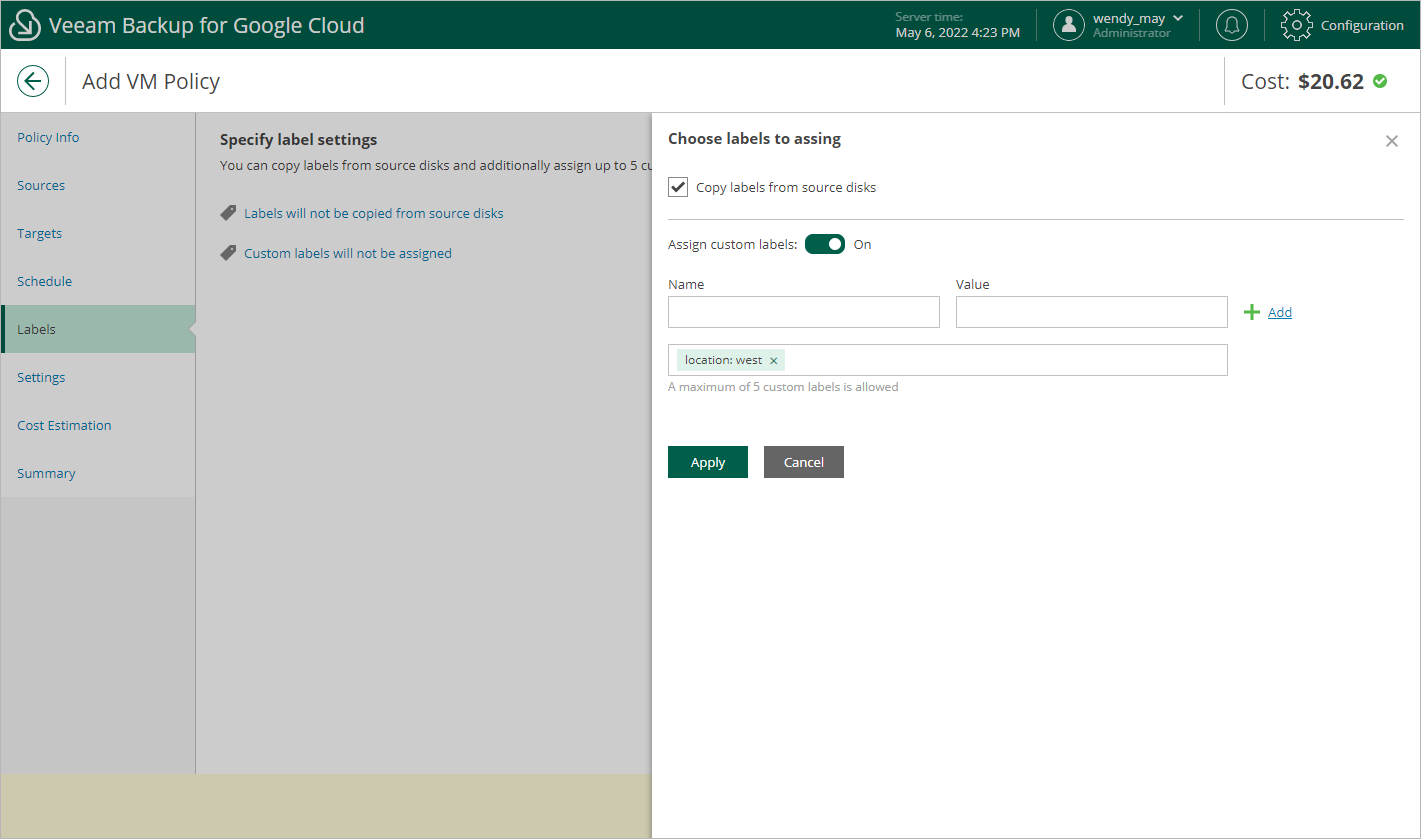Click the Value input field
Screen dimensions: 1421x839
coord(1092,312)
